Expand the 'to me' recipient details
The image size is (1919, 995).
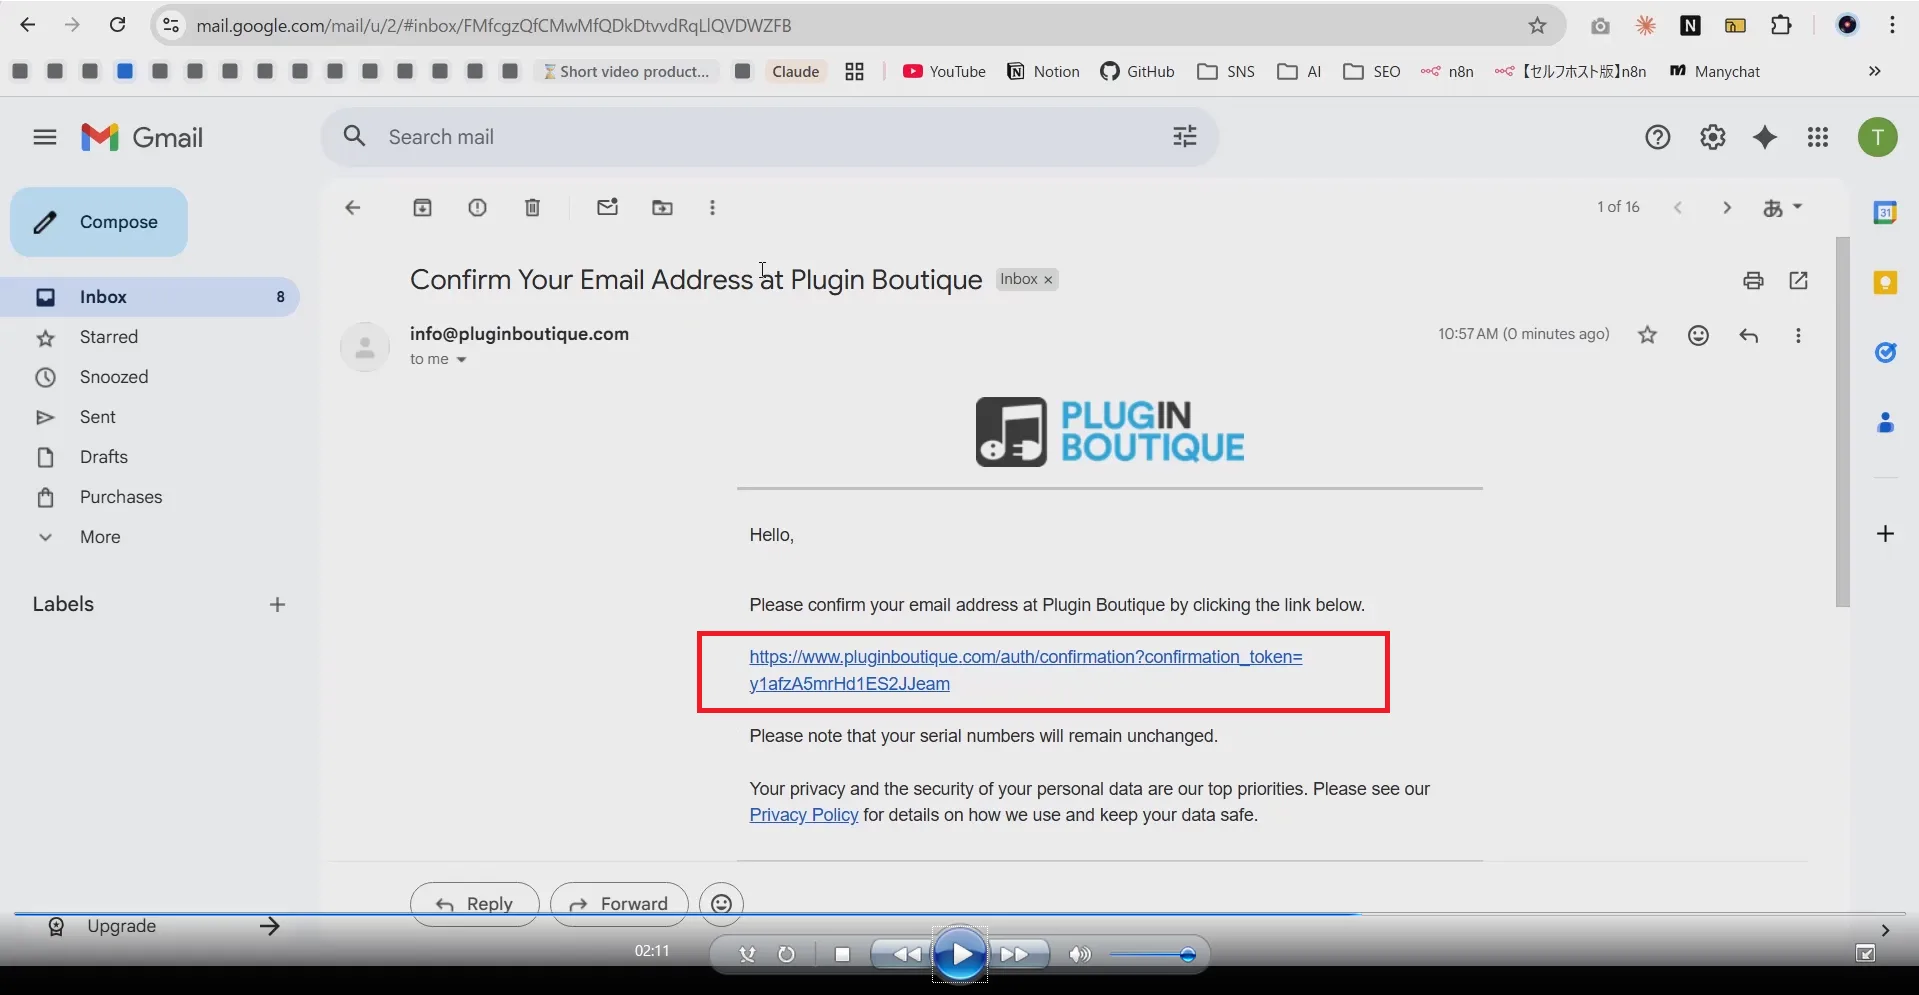(x=461, y=360)
